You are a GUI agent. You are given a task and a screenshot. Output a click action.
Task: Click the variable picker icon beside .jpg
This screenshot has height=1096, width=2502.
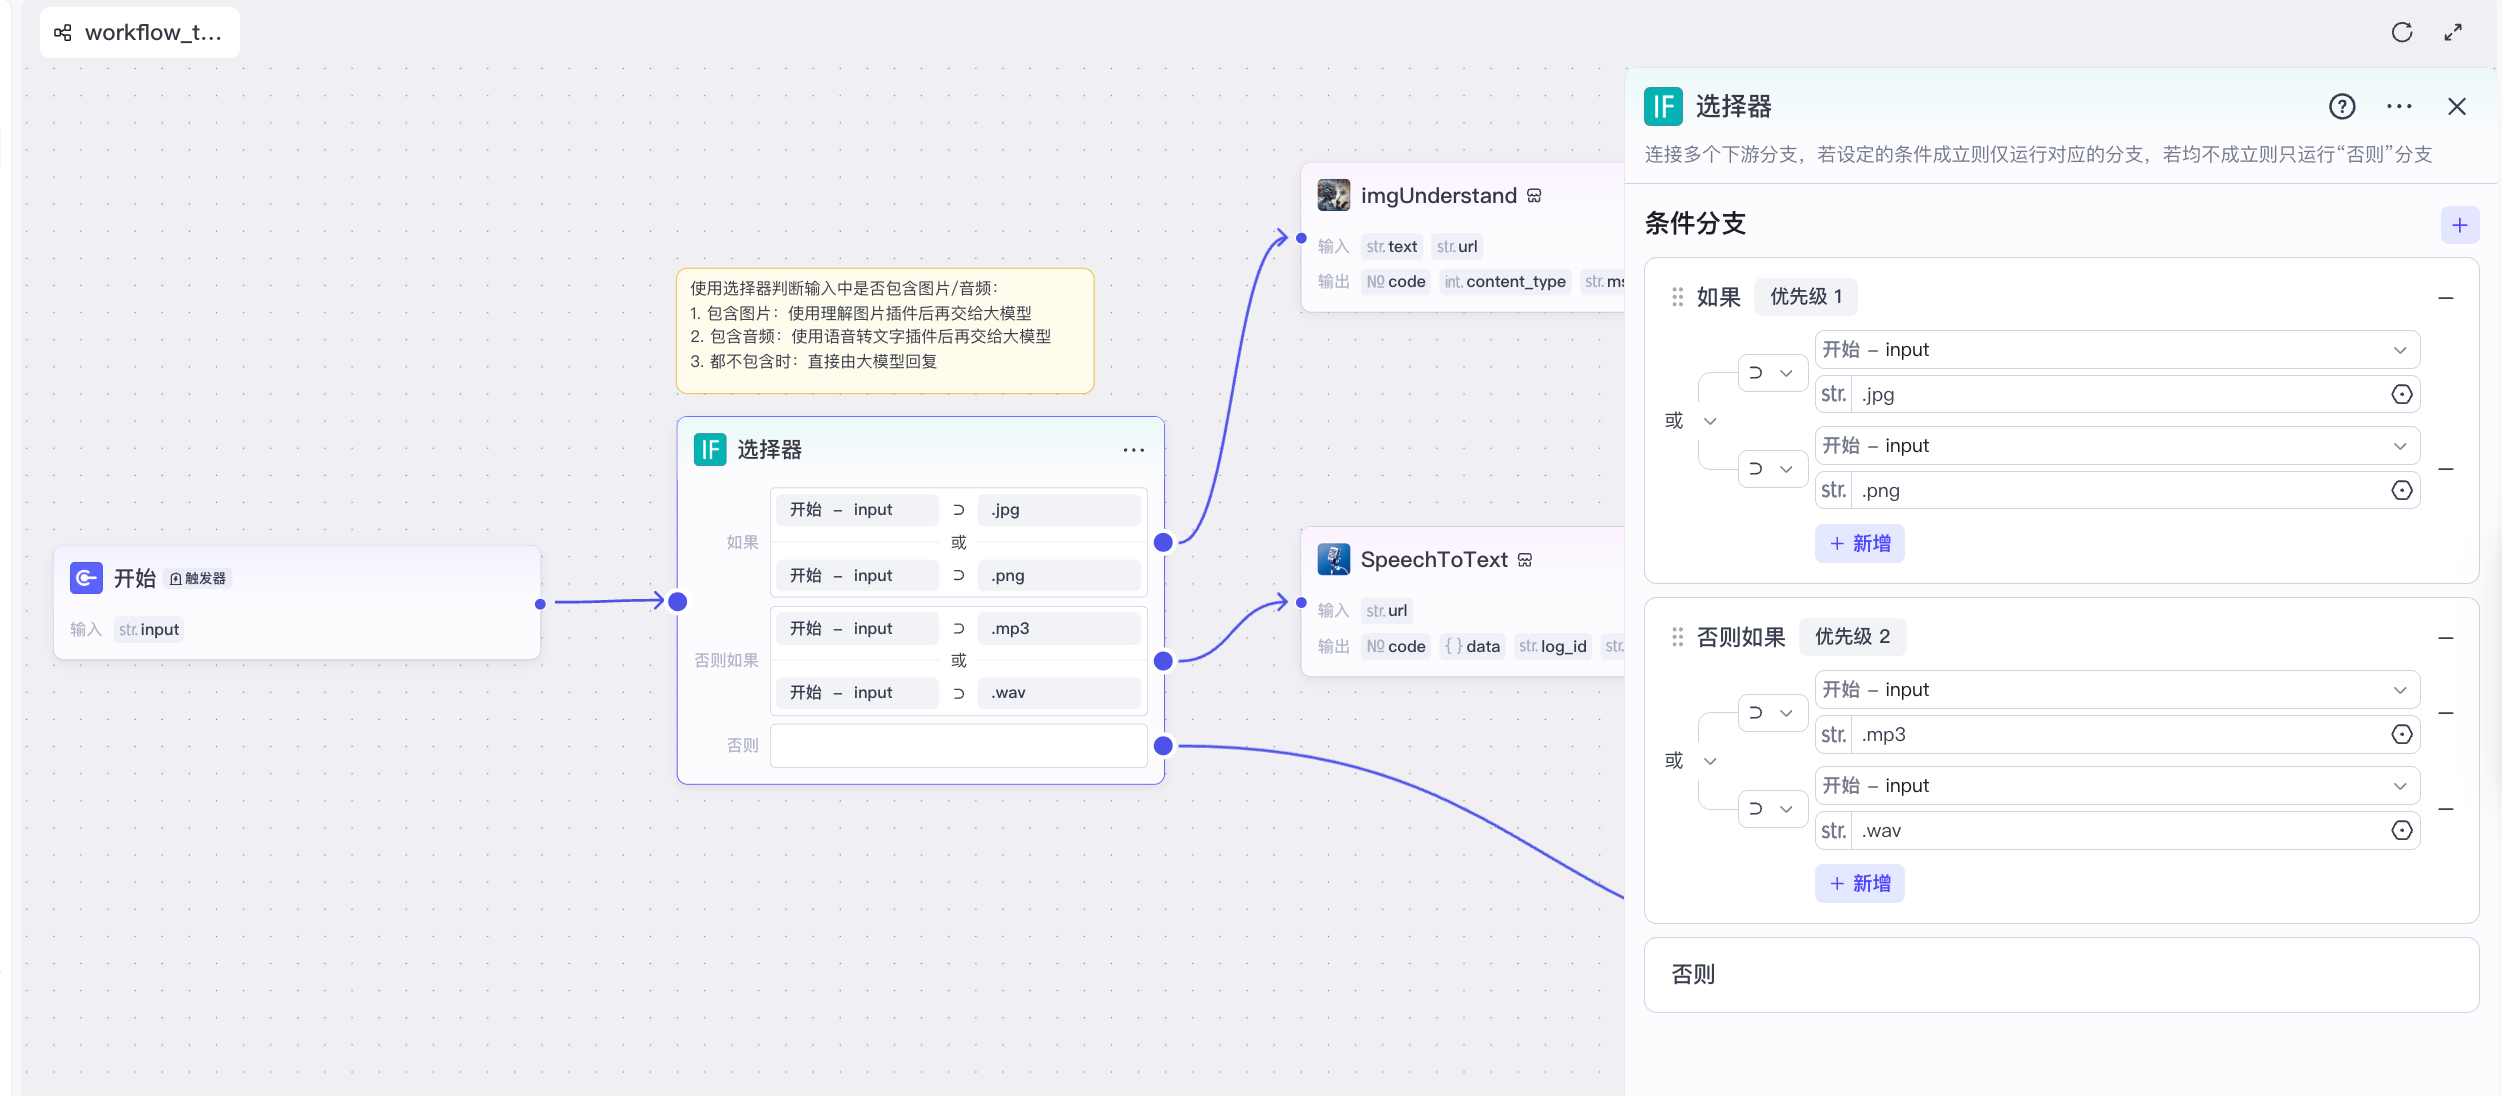(2401, 394)
